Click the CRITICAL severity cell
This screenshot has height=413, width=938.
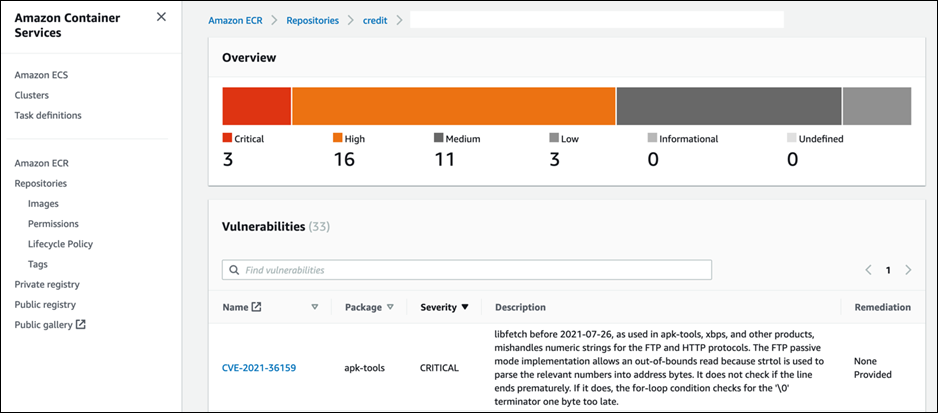[439, 368]
